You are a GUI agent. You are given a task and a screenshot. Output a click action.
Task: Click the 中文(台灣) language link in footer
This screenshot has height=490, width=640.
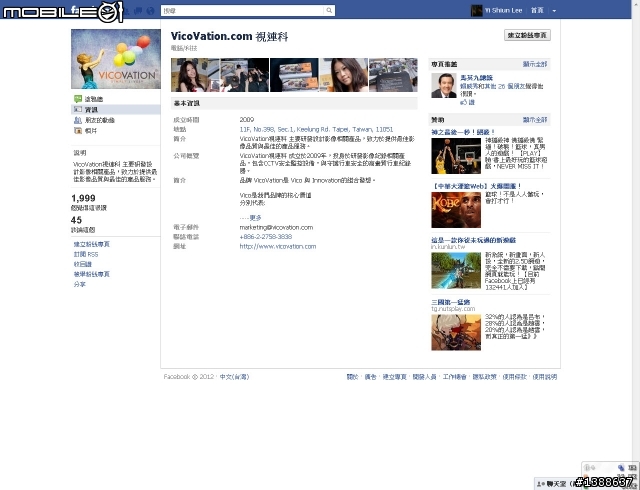[234, 376]
